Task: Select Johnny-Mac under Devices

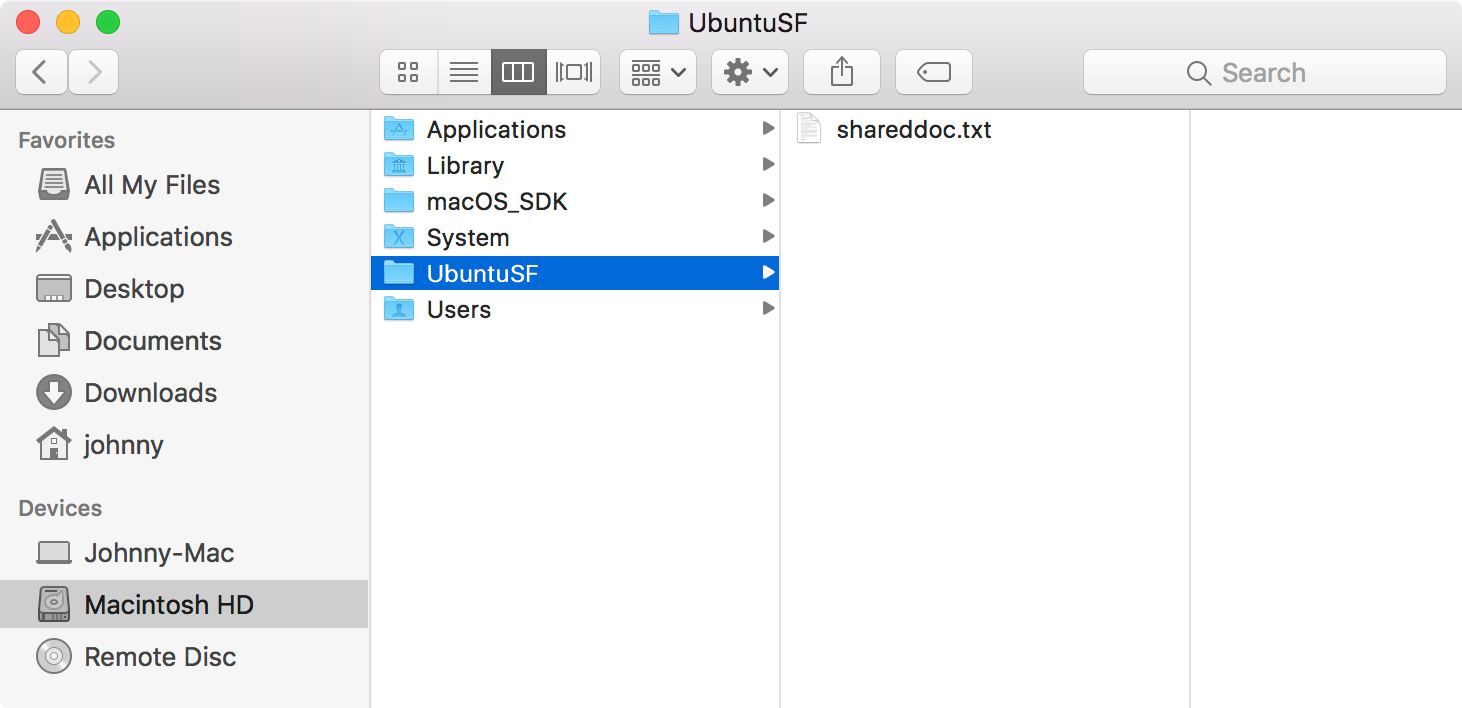Action: pyautogui.click(x=184, y=553)
